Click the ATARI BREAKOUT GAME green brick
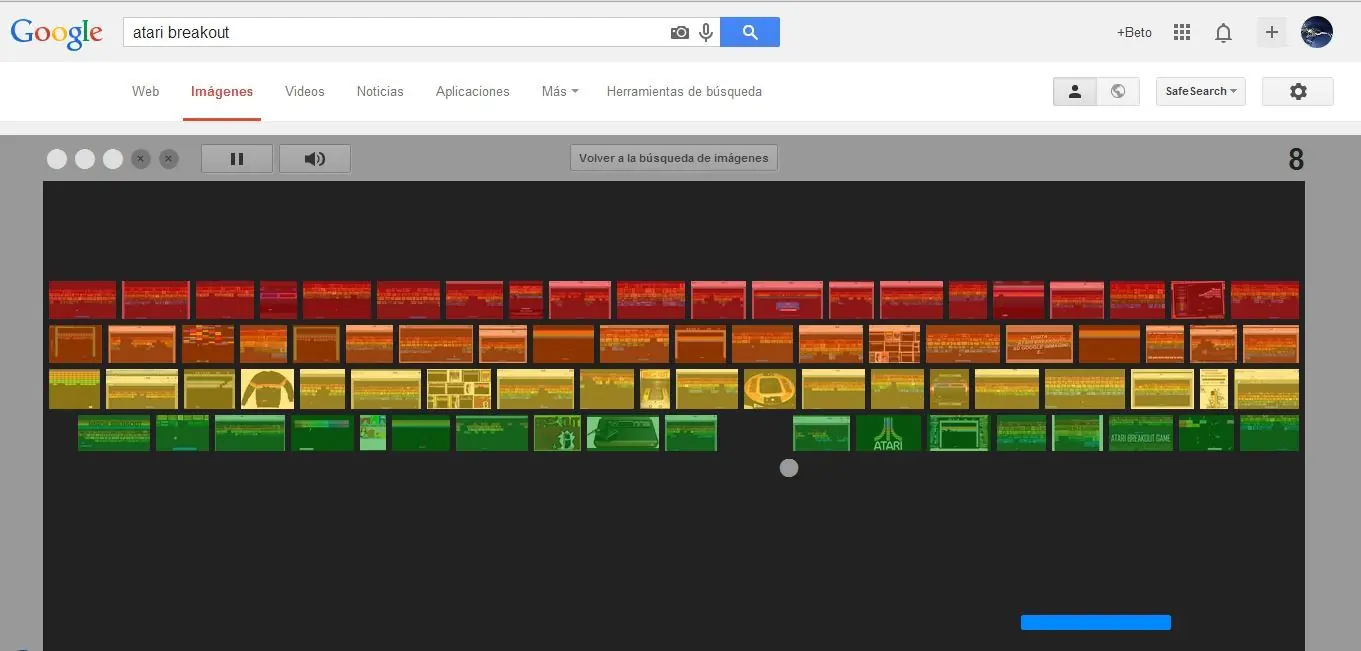 point(1141,433)
